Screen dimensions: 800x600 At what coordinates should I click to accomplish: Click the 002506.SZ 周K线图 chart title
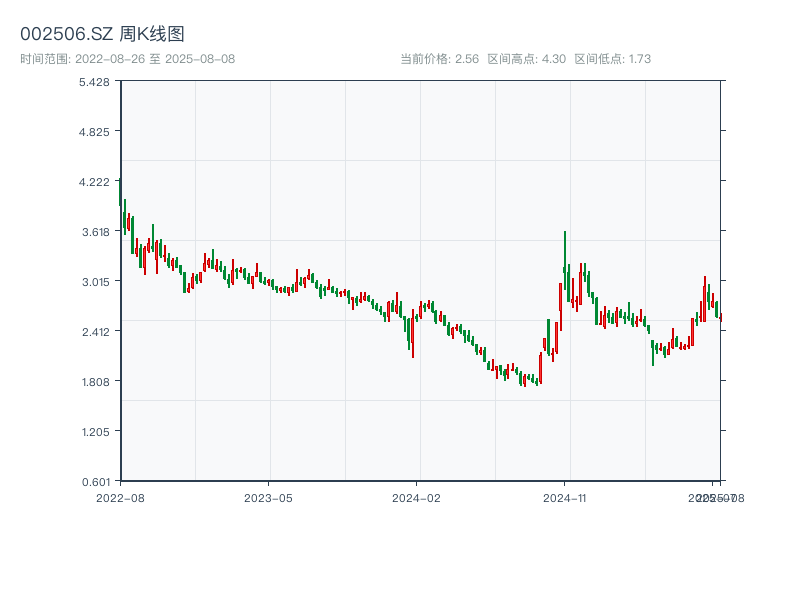pos(102,34)
